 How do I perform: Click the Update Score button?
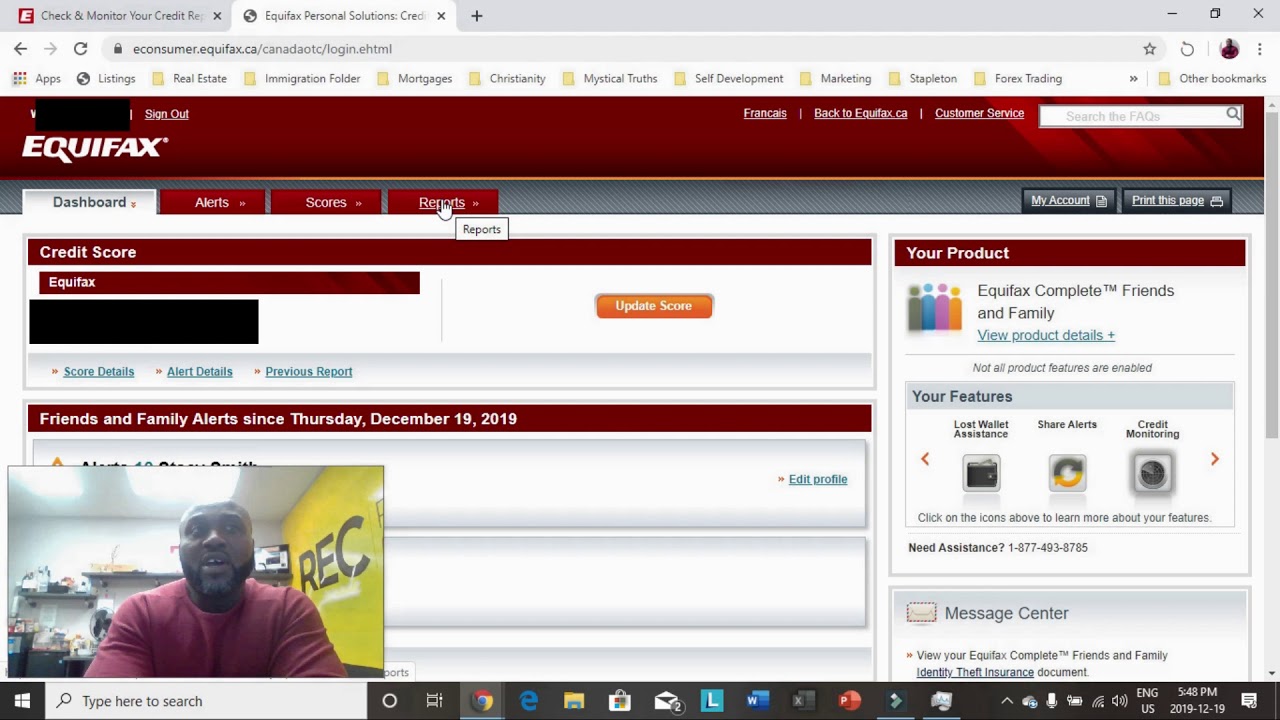[654, 306]
